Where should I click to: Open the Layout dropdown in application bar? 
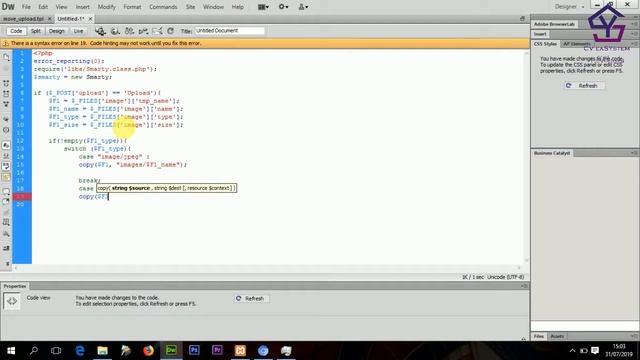tap(263, 7)
